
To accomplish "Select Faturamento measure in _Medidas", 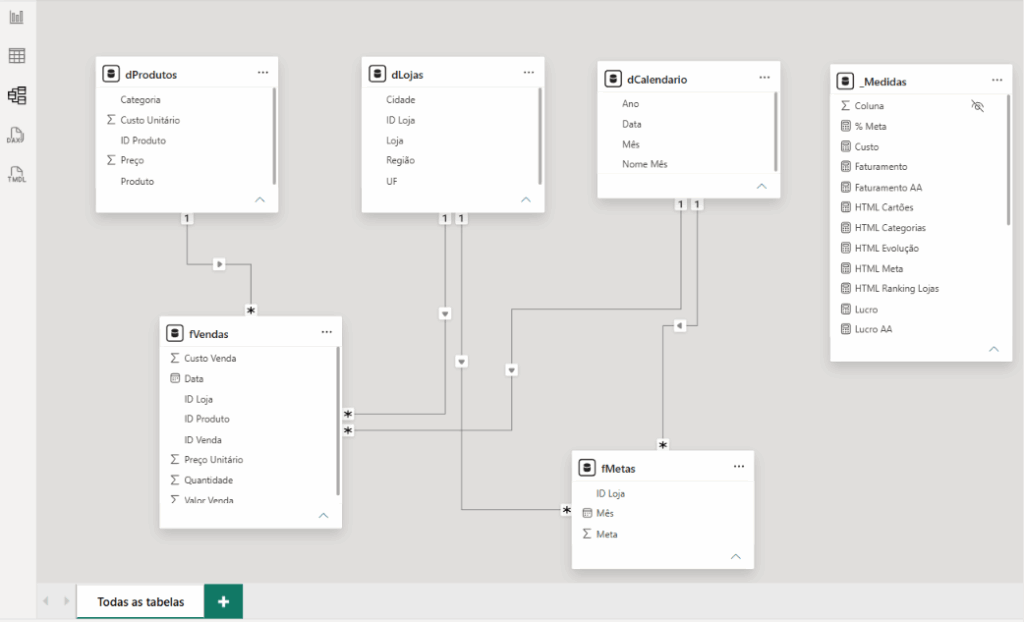I will (x=881, y=167).
